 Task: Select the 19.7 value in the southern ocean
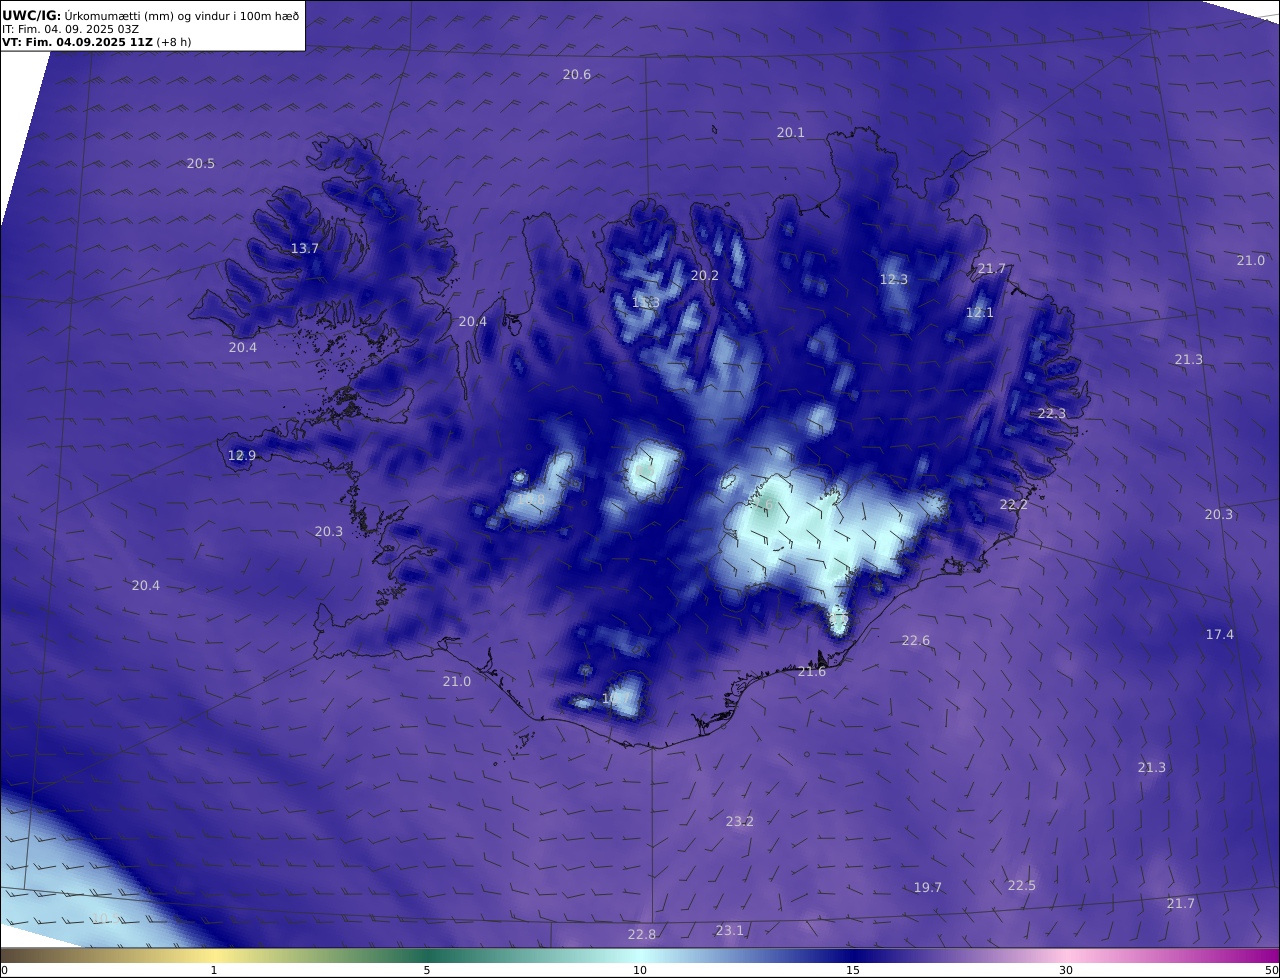[927, 888]
